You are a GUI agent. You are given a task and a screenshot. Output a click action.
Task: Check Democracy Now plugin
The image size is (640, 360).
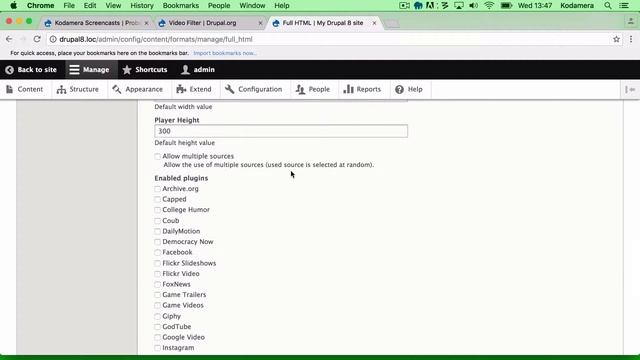pos(158,242)
